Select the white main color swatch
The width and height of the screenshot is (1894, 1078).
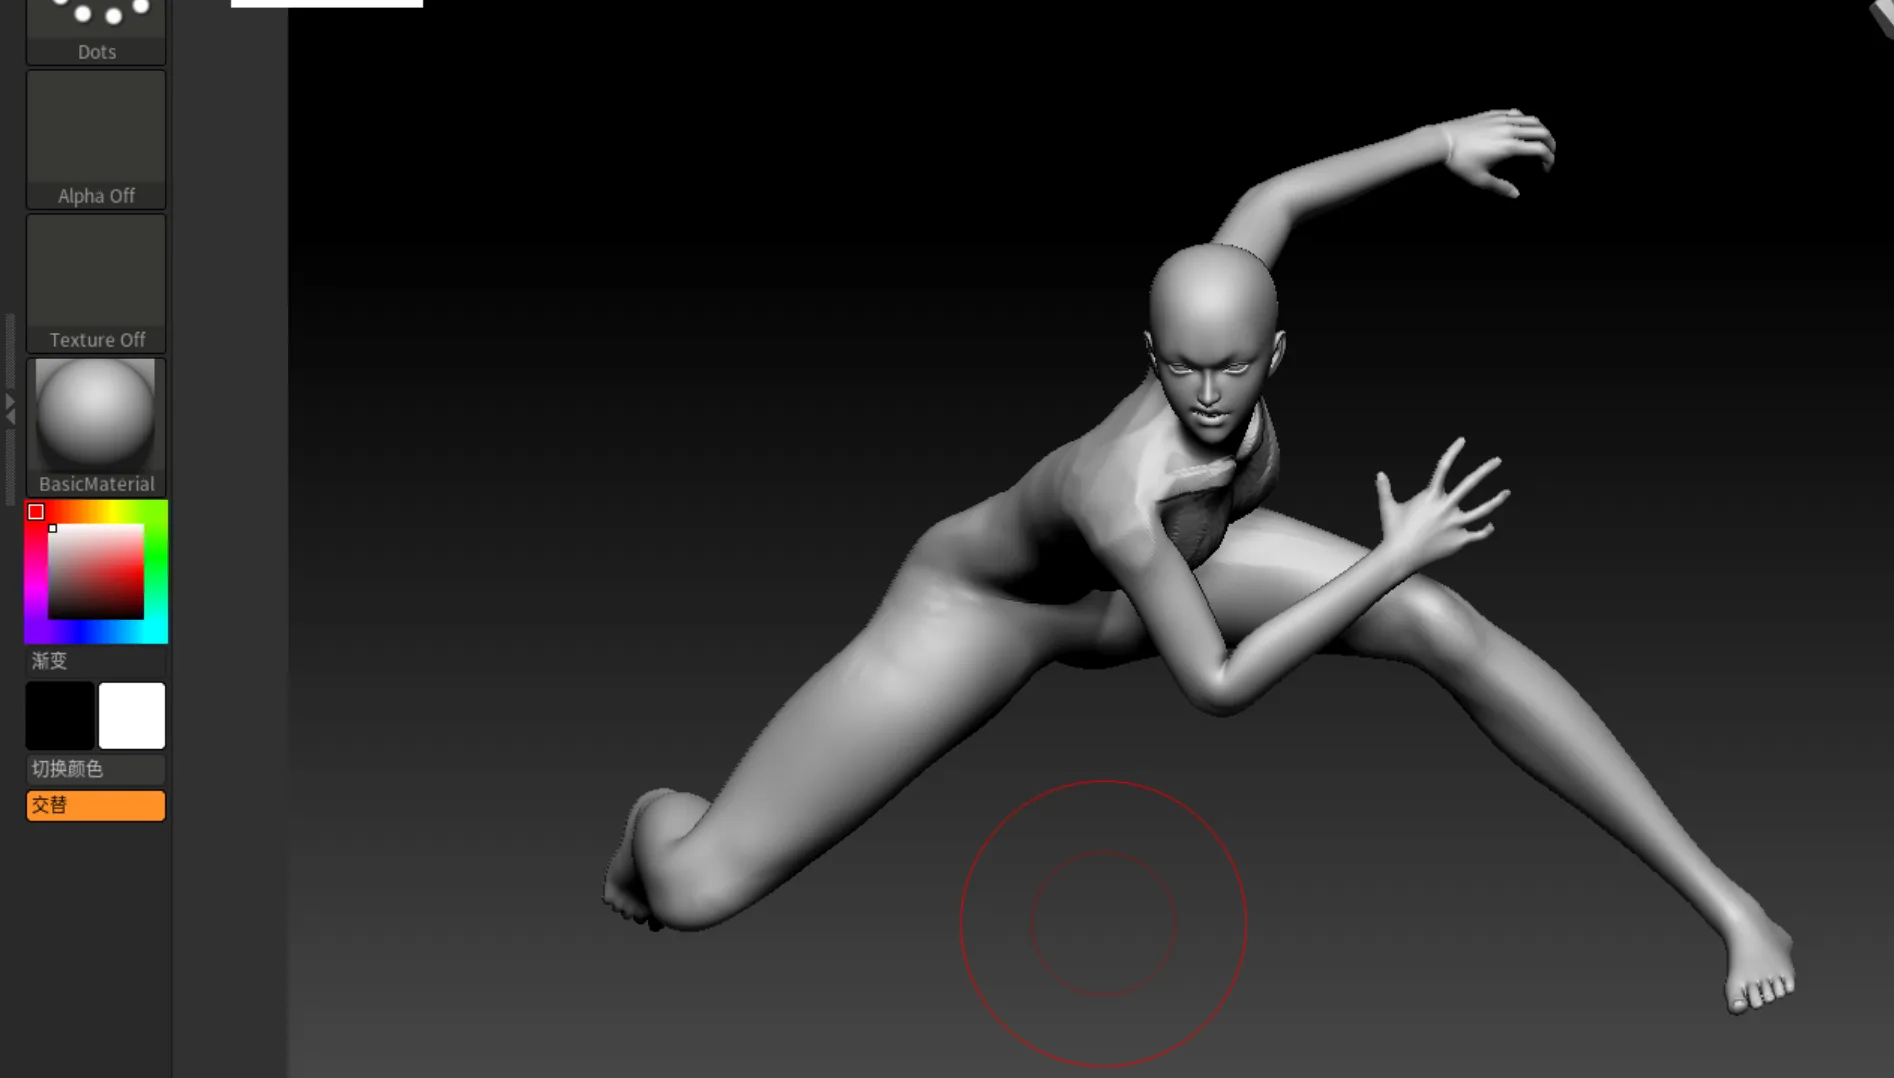pyautogui.click(x=132, y=716)
